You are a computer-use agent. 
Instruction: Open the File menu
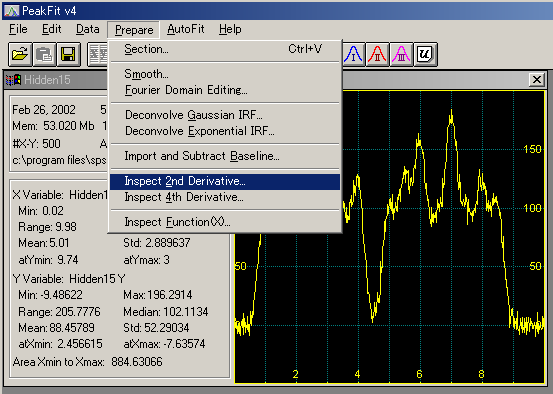tap(18, 29)
